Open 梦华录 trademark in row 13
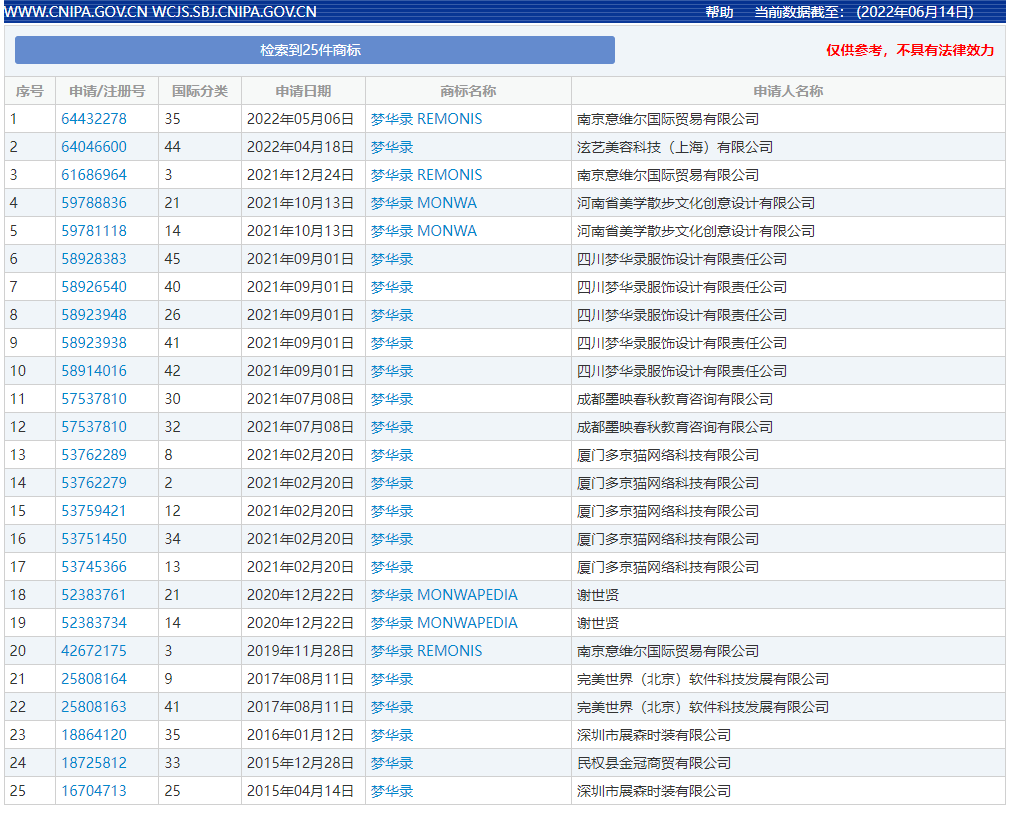This screenshot has height=817, width=1012. (392, 455)
